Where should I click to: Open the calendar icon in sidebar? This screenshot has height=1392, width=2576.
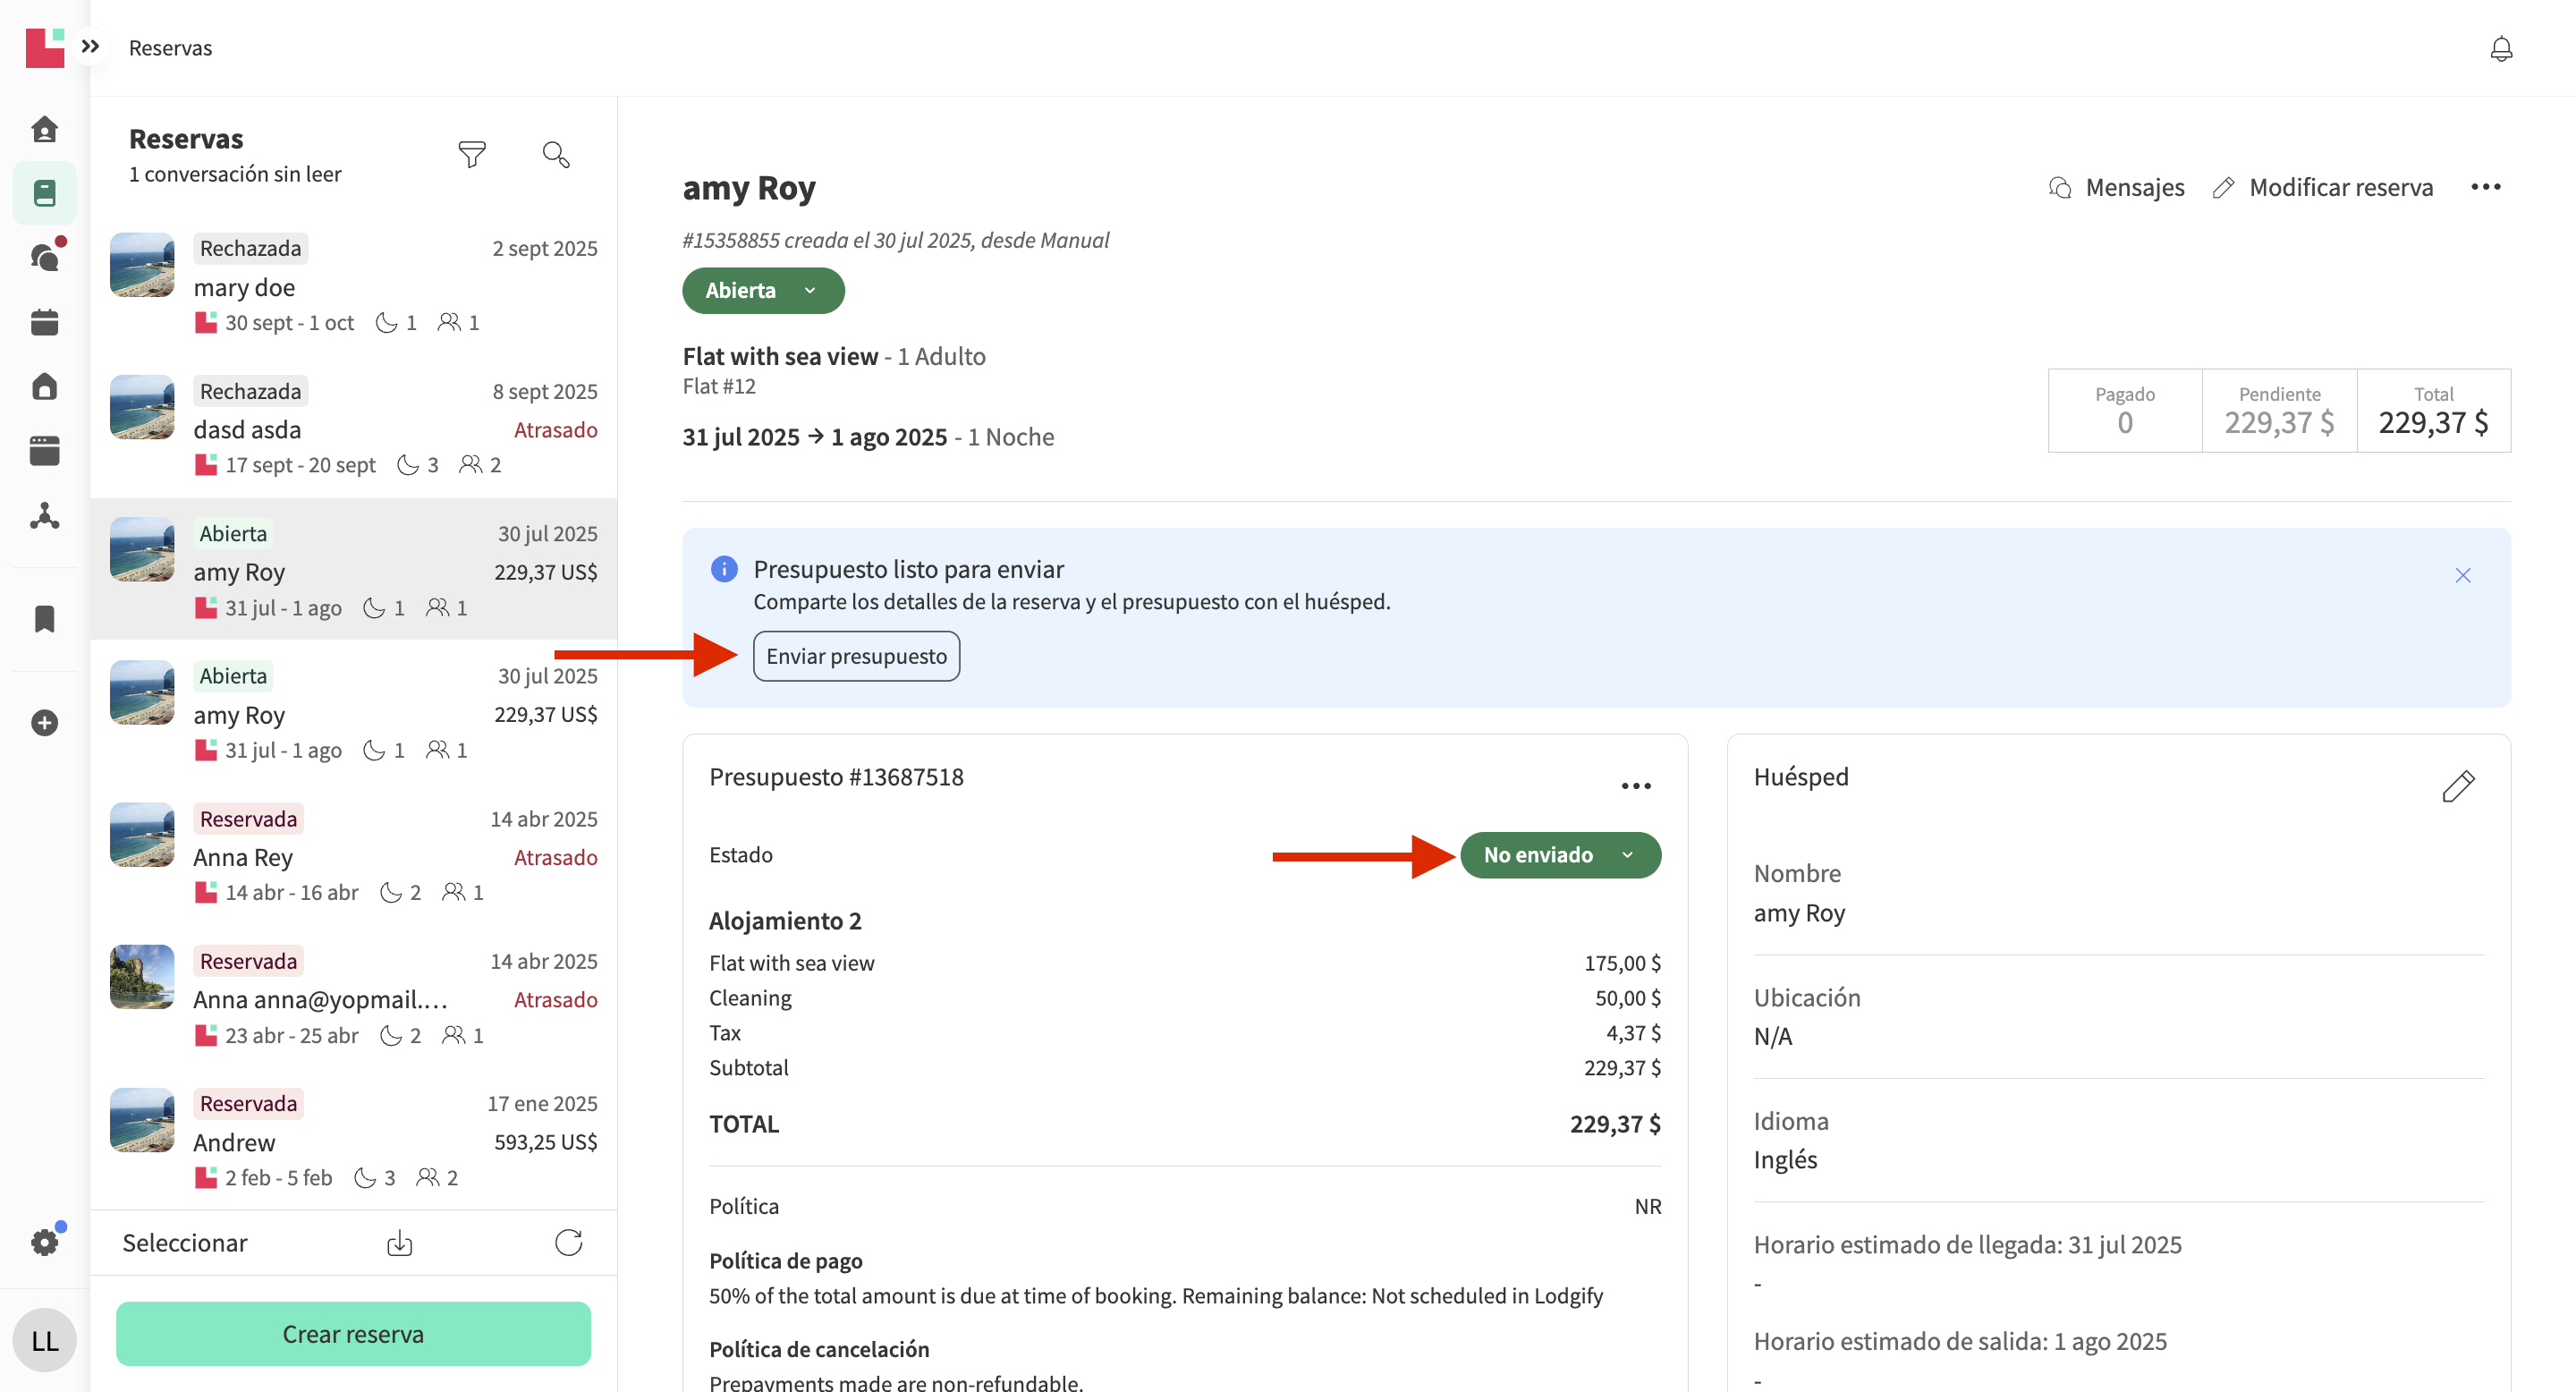pyautogui.click(x=45, y=322)
